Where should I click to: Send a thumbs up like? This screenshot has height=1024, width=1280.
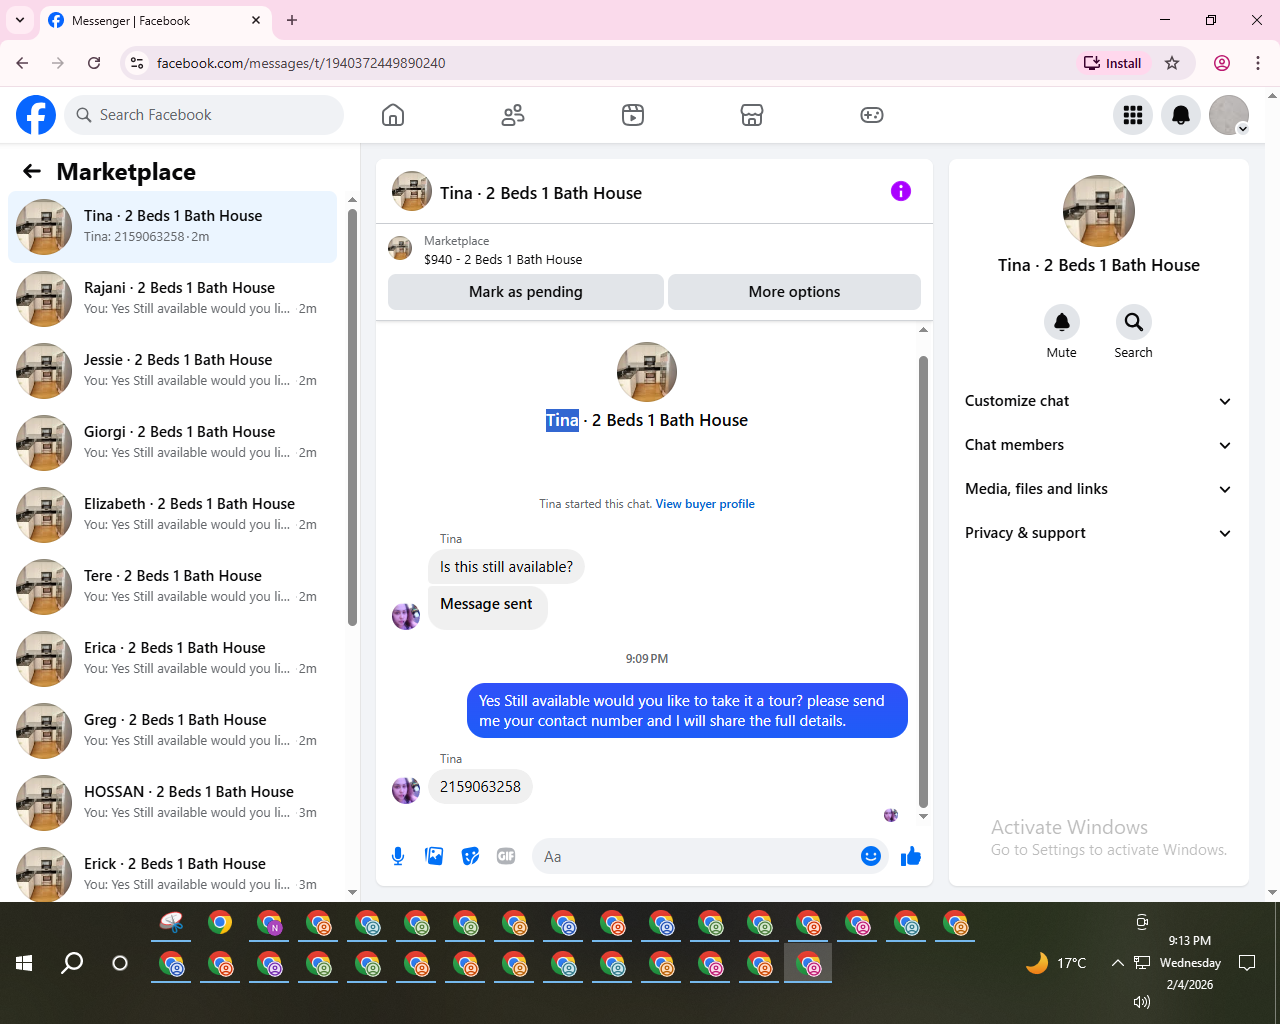[910, 856]
